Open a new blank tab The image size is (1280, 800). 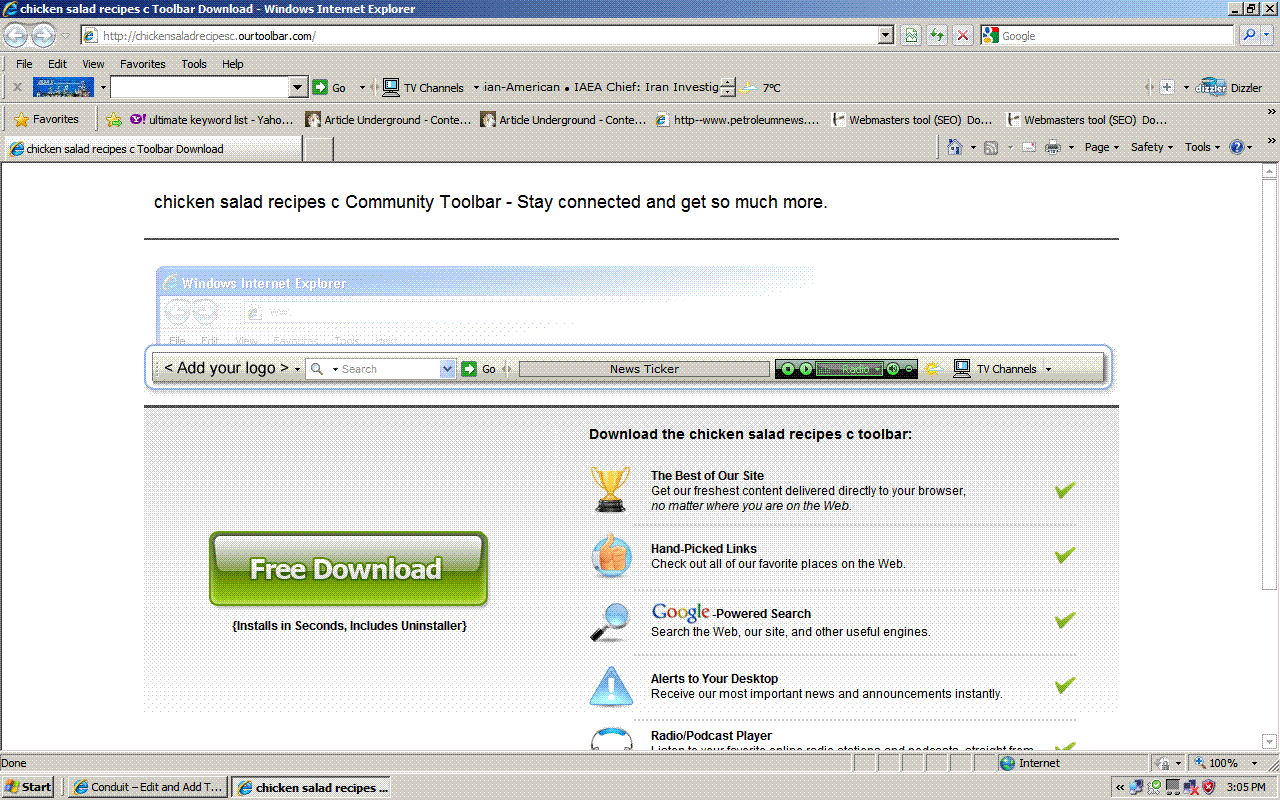coord(318,149)
